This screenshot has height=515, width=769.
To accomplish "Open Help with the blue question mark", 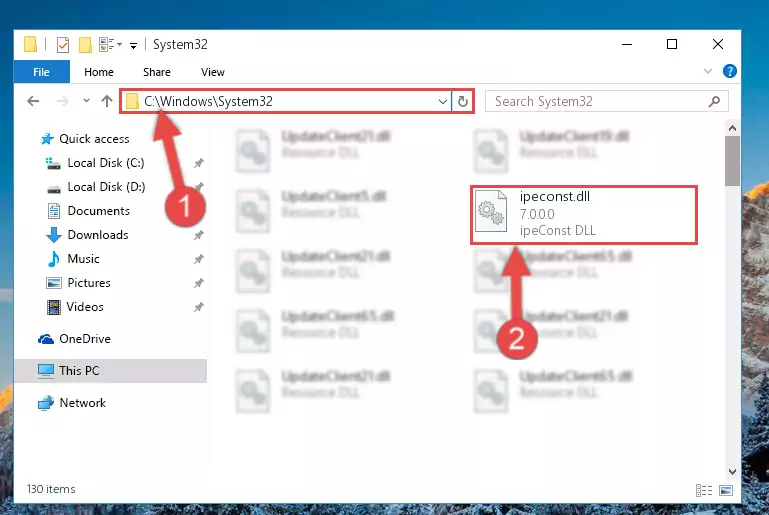I will click(x=729, y=71).
